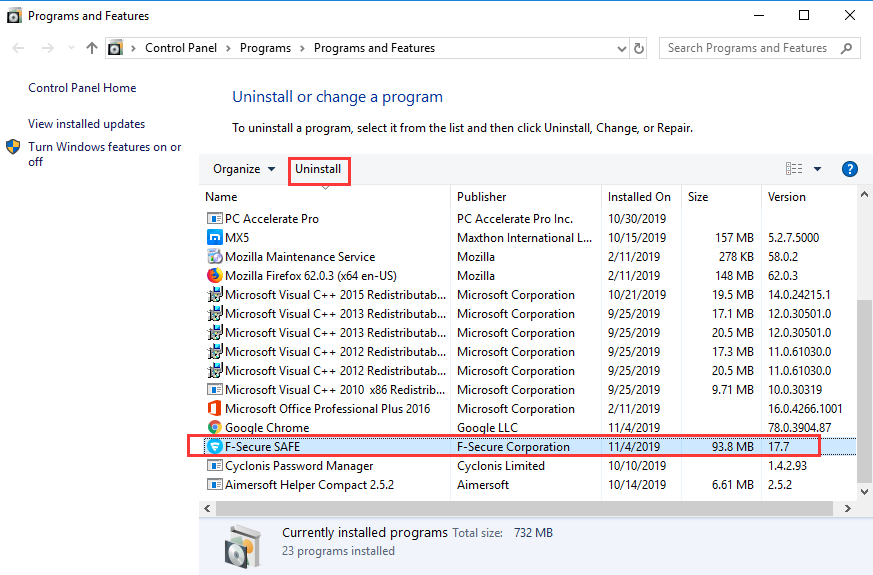The width and height of the screenshot is (873, 575).
Task: Open recent locations dropdown arrow
Action: coord(71,48)
